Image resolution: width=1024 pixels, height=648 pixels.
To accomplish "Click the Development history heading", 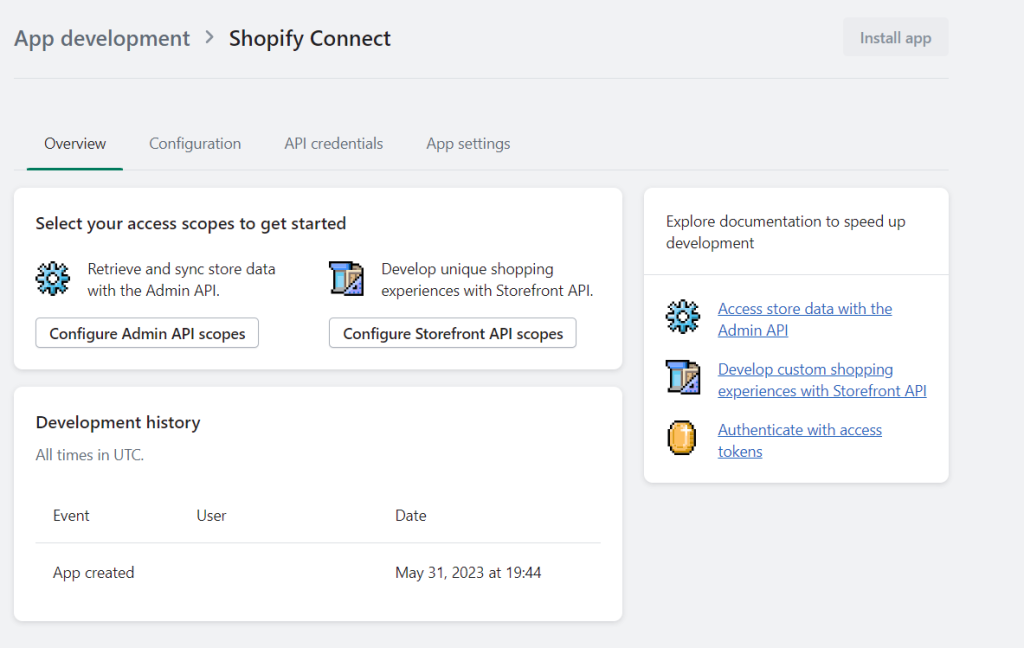I will (118, 423).
